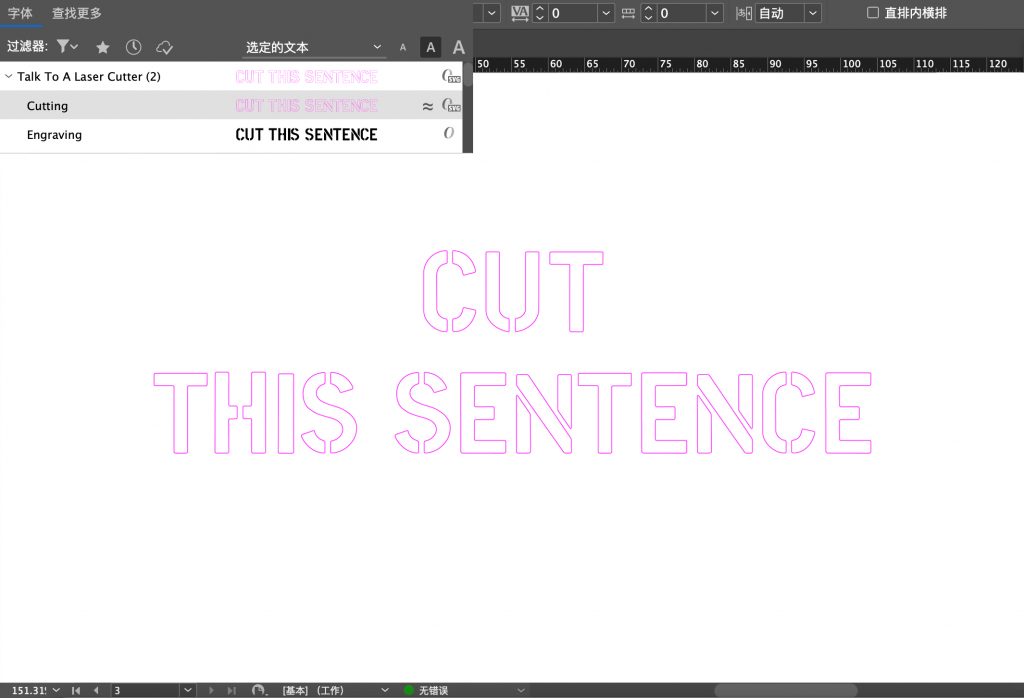Open the 选定的文本 sample text dropdown
The image size is (1024, 698).
click(x=313, y=47)
